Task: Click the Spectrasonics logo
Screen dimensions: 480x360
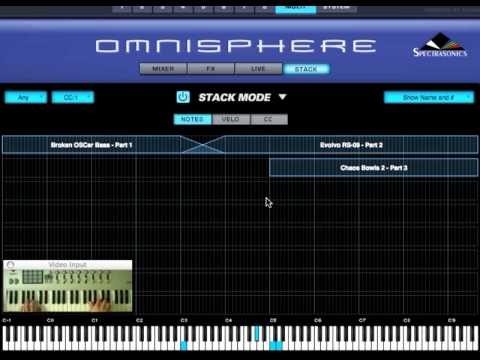Action: click(x=440, y=45)
